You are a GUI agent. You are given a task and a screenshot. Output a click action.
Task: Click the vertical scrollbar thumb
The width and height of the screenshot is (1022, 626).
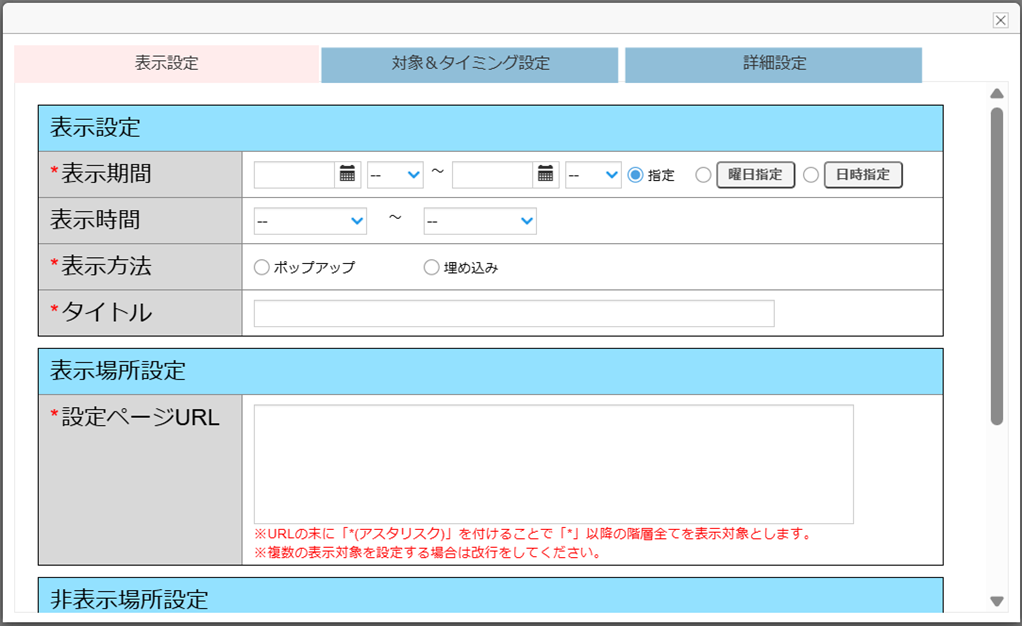coord(996,265)
